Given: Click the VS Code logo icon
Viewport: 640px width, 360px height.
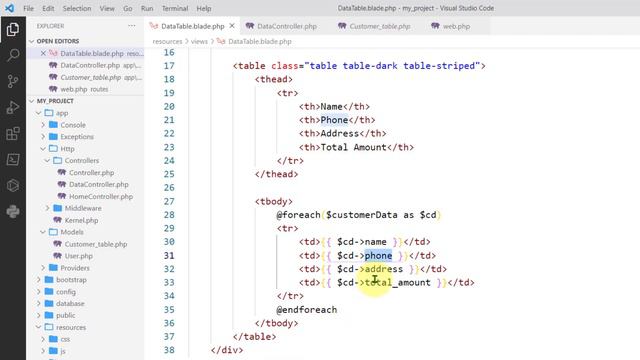Looking at the screenshot, I should pyautogui.click(x=9, y=8).
